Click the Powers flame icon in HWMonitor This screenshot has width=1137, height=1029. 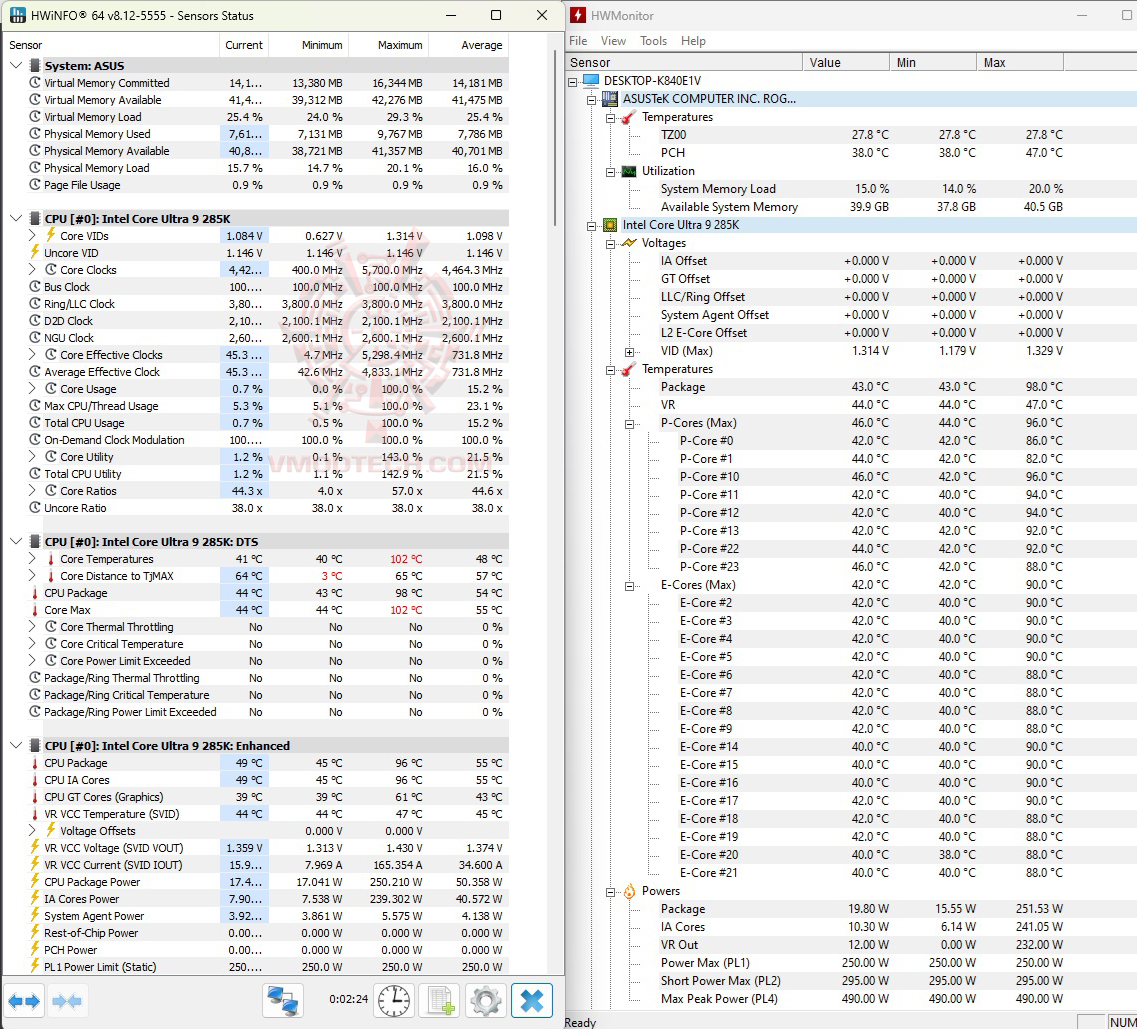[629, 891]
